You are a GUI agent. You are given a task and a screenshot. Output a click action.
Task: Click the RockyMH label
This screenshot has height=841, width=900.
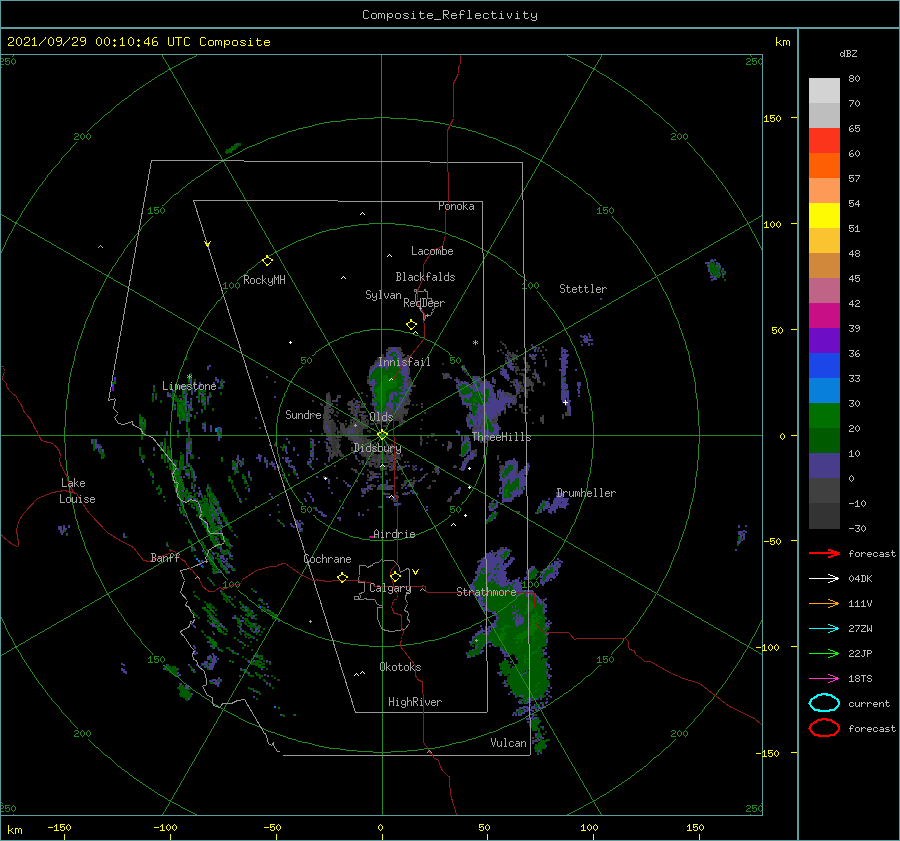264,280
